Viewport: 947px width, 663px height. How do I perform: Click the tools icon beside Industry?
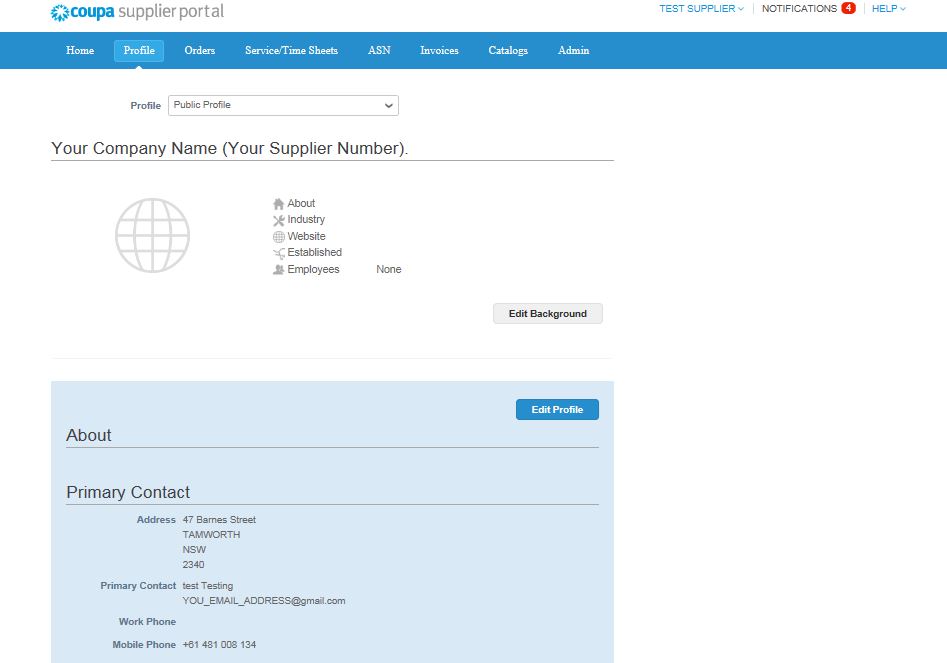(x=279, y=220)
